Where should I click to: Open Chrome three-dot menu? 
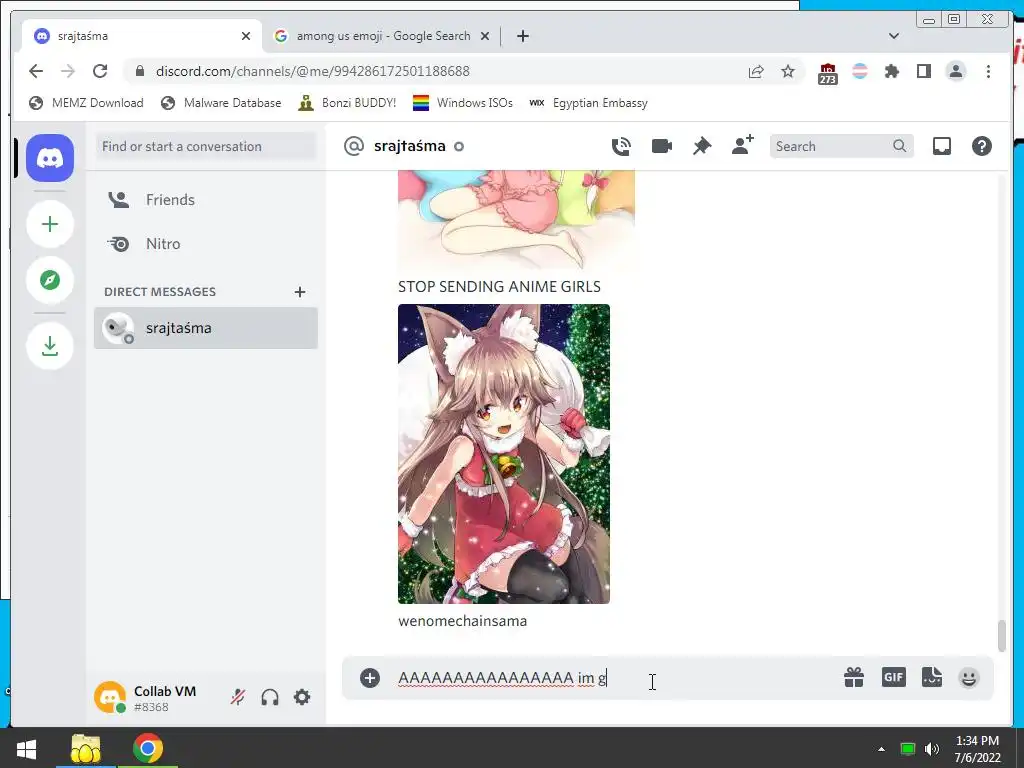988,71
